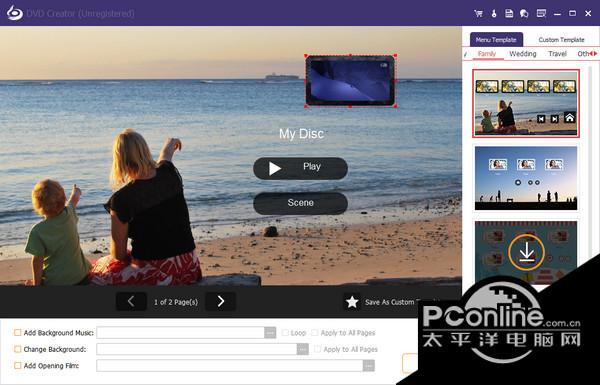Click the change background path field

pos(197,349)
